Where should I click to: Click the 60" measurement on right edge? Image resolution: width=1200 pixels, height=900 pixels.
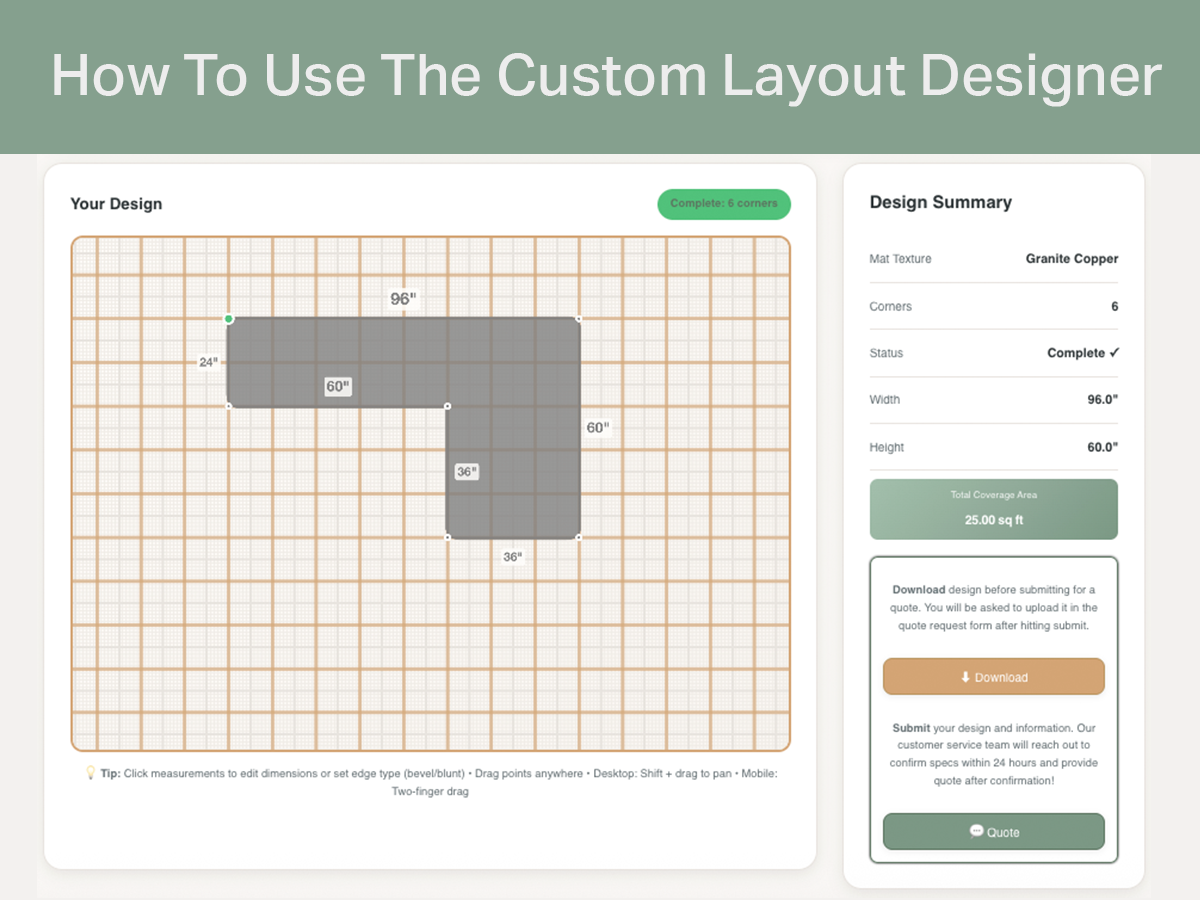click(597, 427)
